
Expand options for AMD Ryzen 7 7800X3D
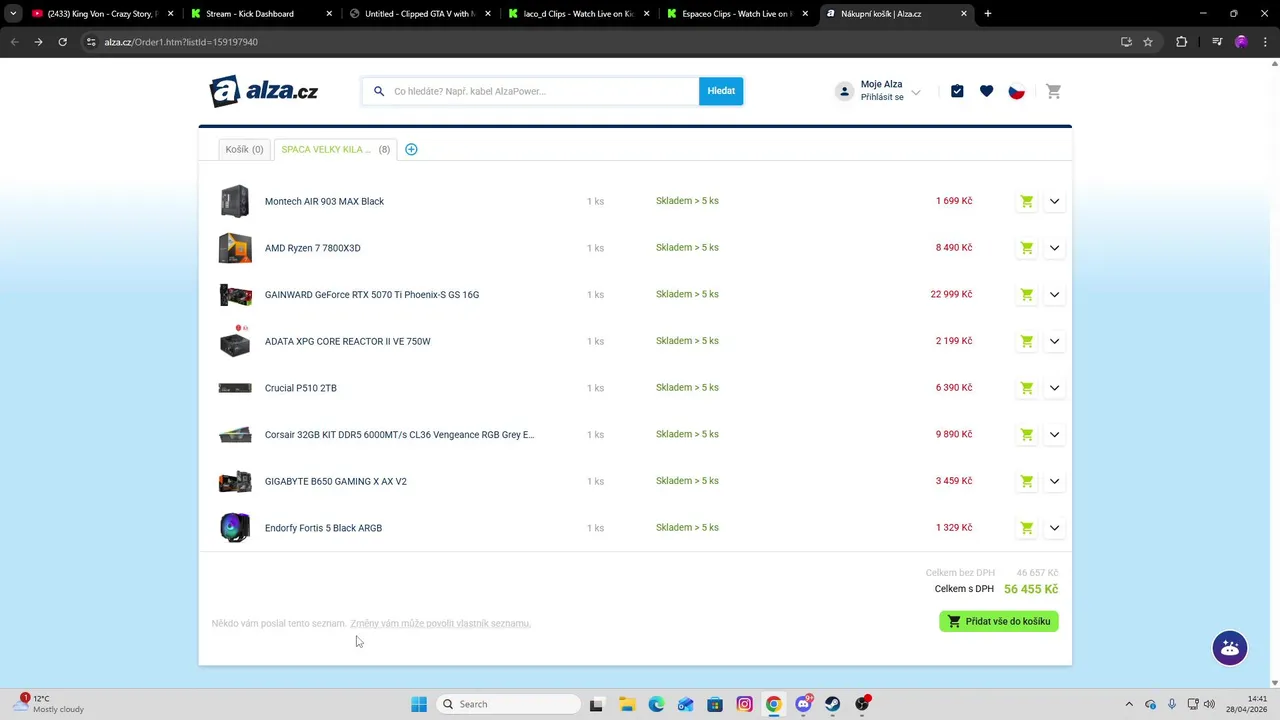[x=1054, y=248]
